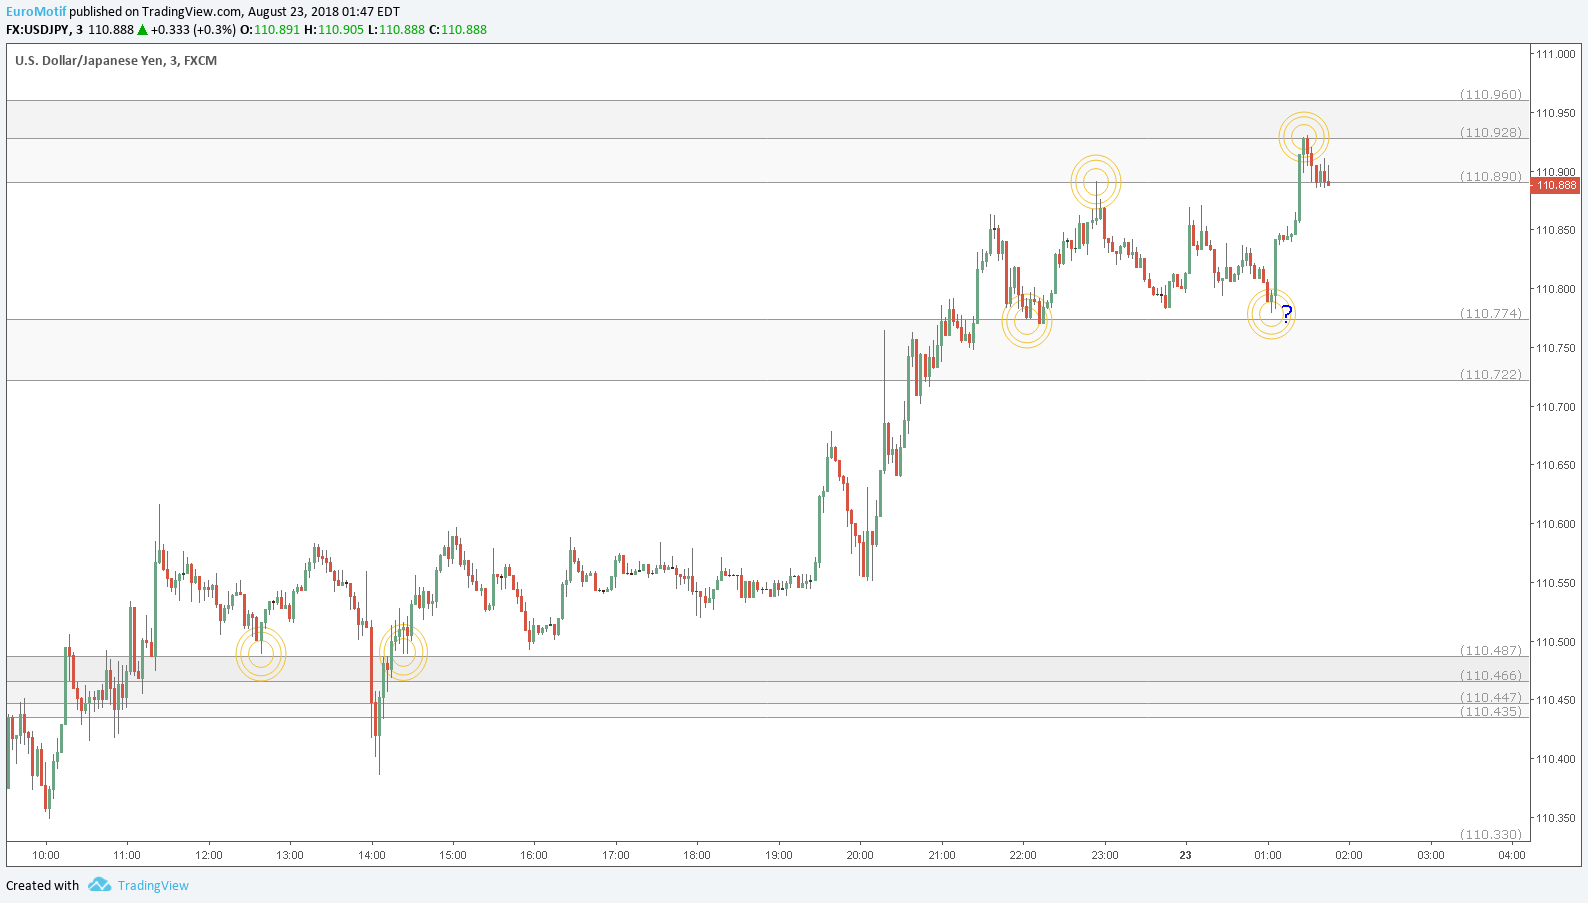1588x903 pixels.
Task: Click the 110.600 price axis label
Action: (1556, 524)
